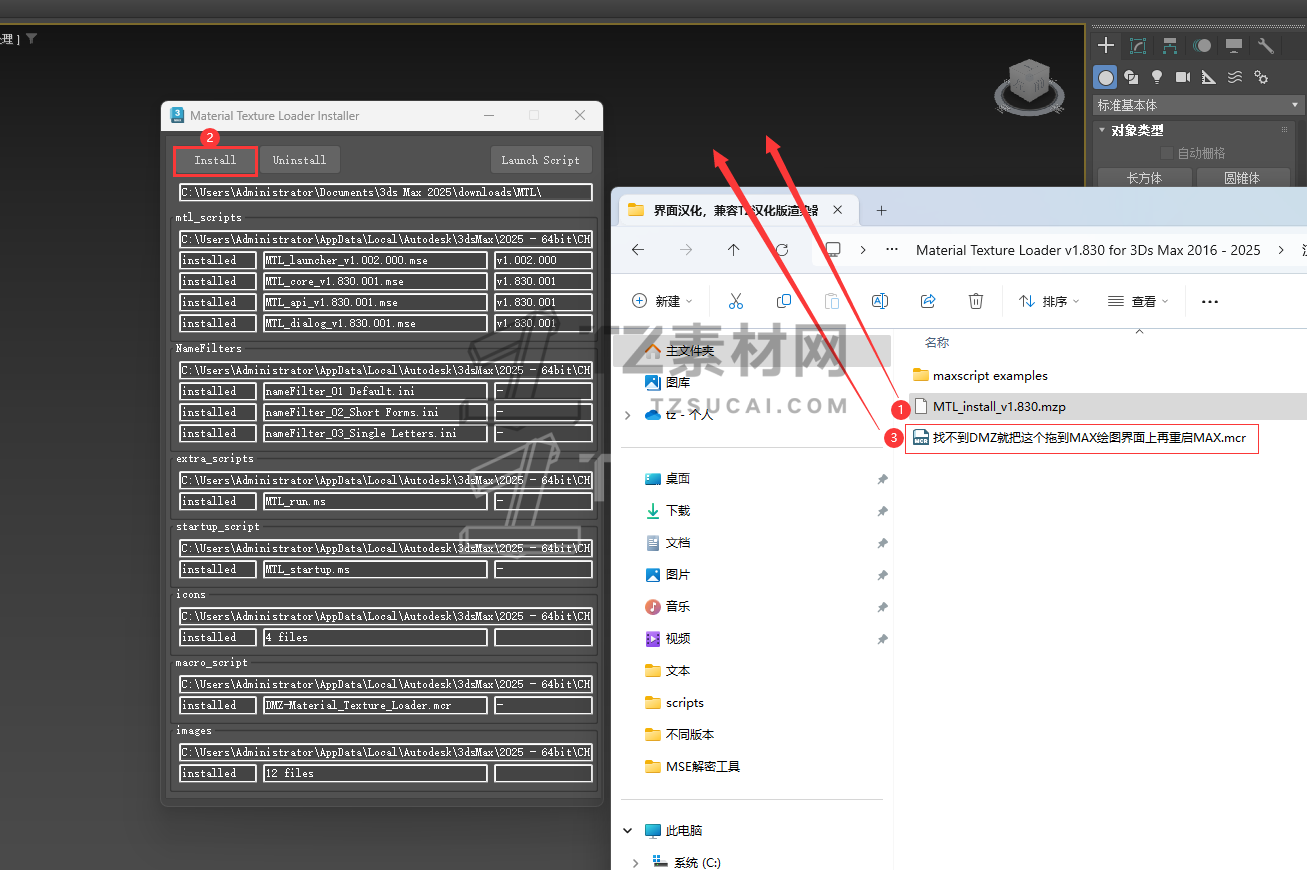Open the Motion tab in command panel

[1202, 45]
